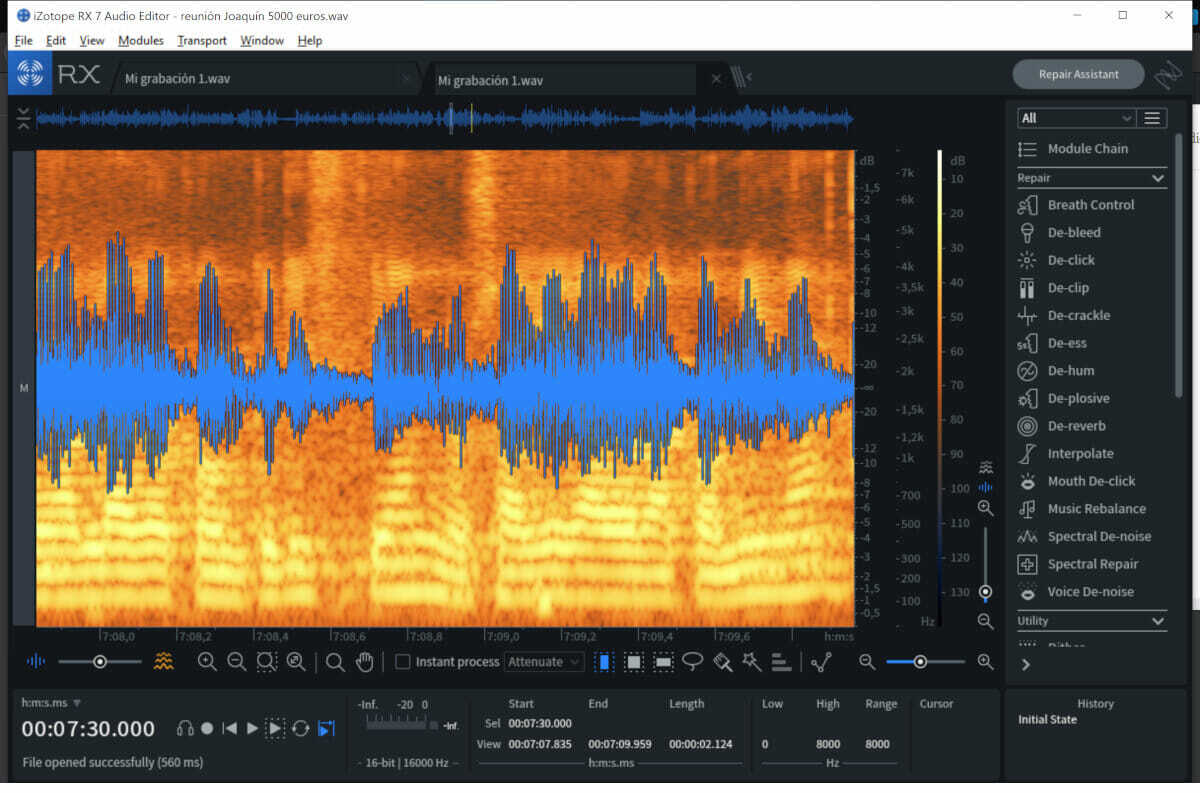Toggle the time selection tool
The height and width of the screenshot is (793, 1200).
pos(603,662)
